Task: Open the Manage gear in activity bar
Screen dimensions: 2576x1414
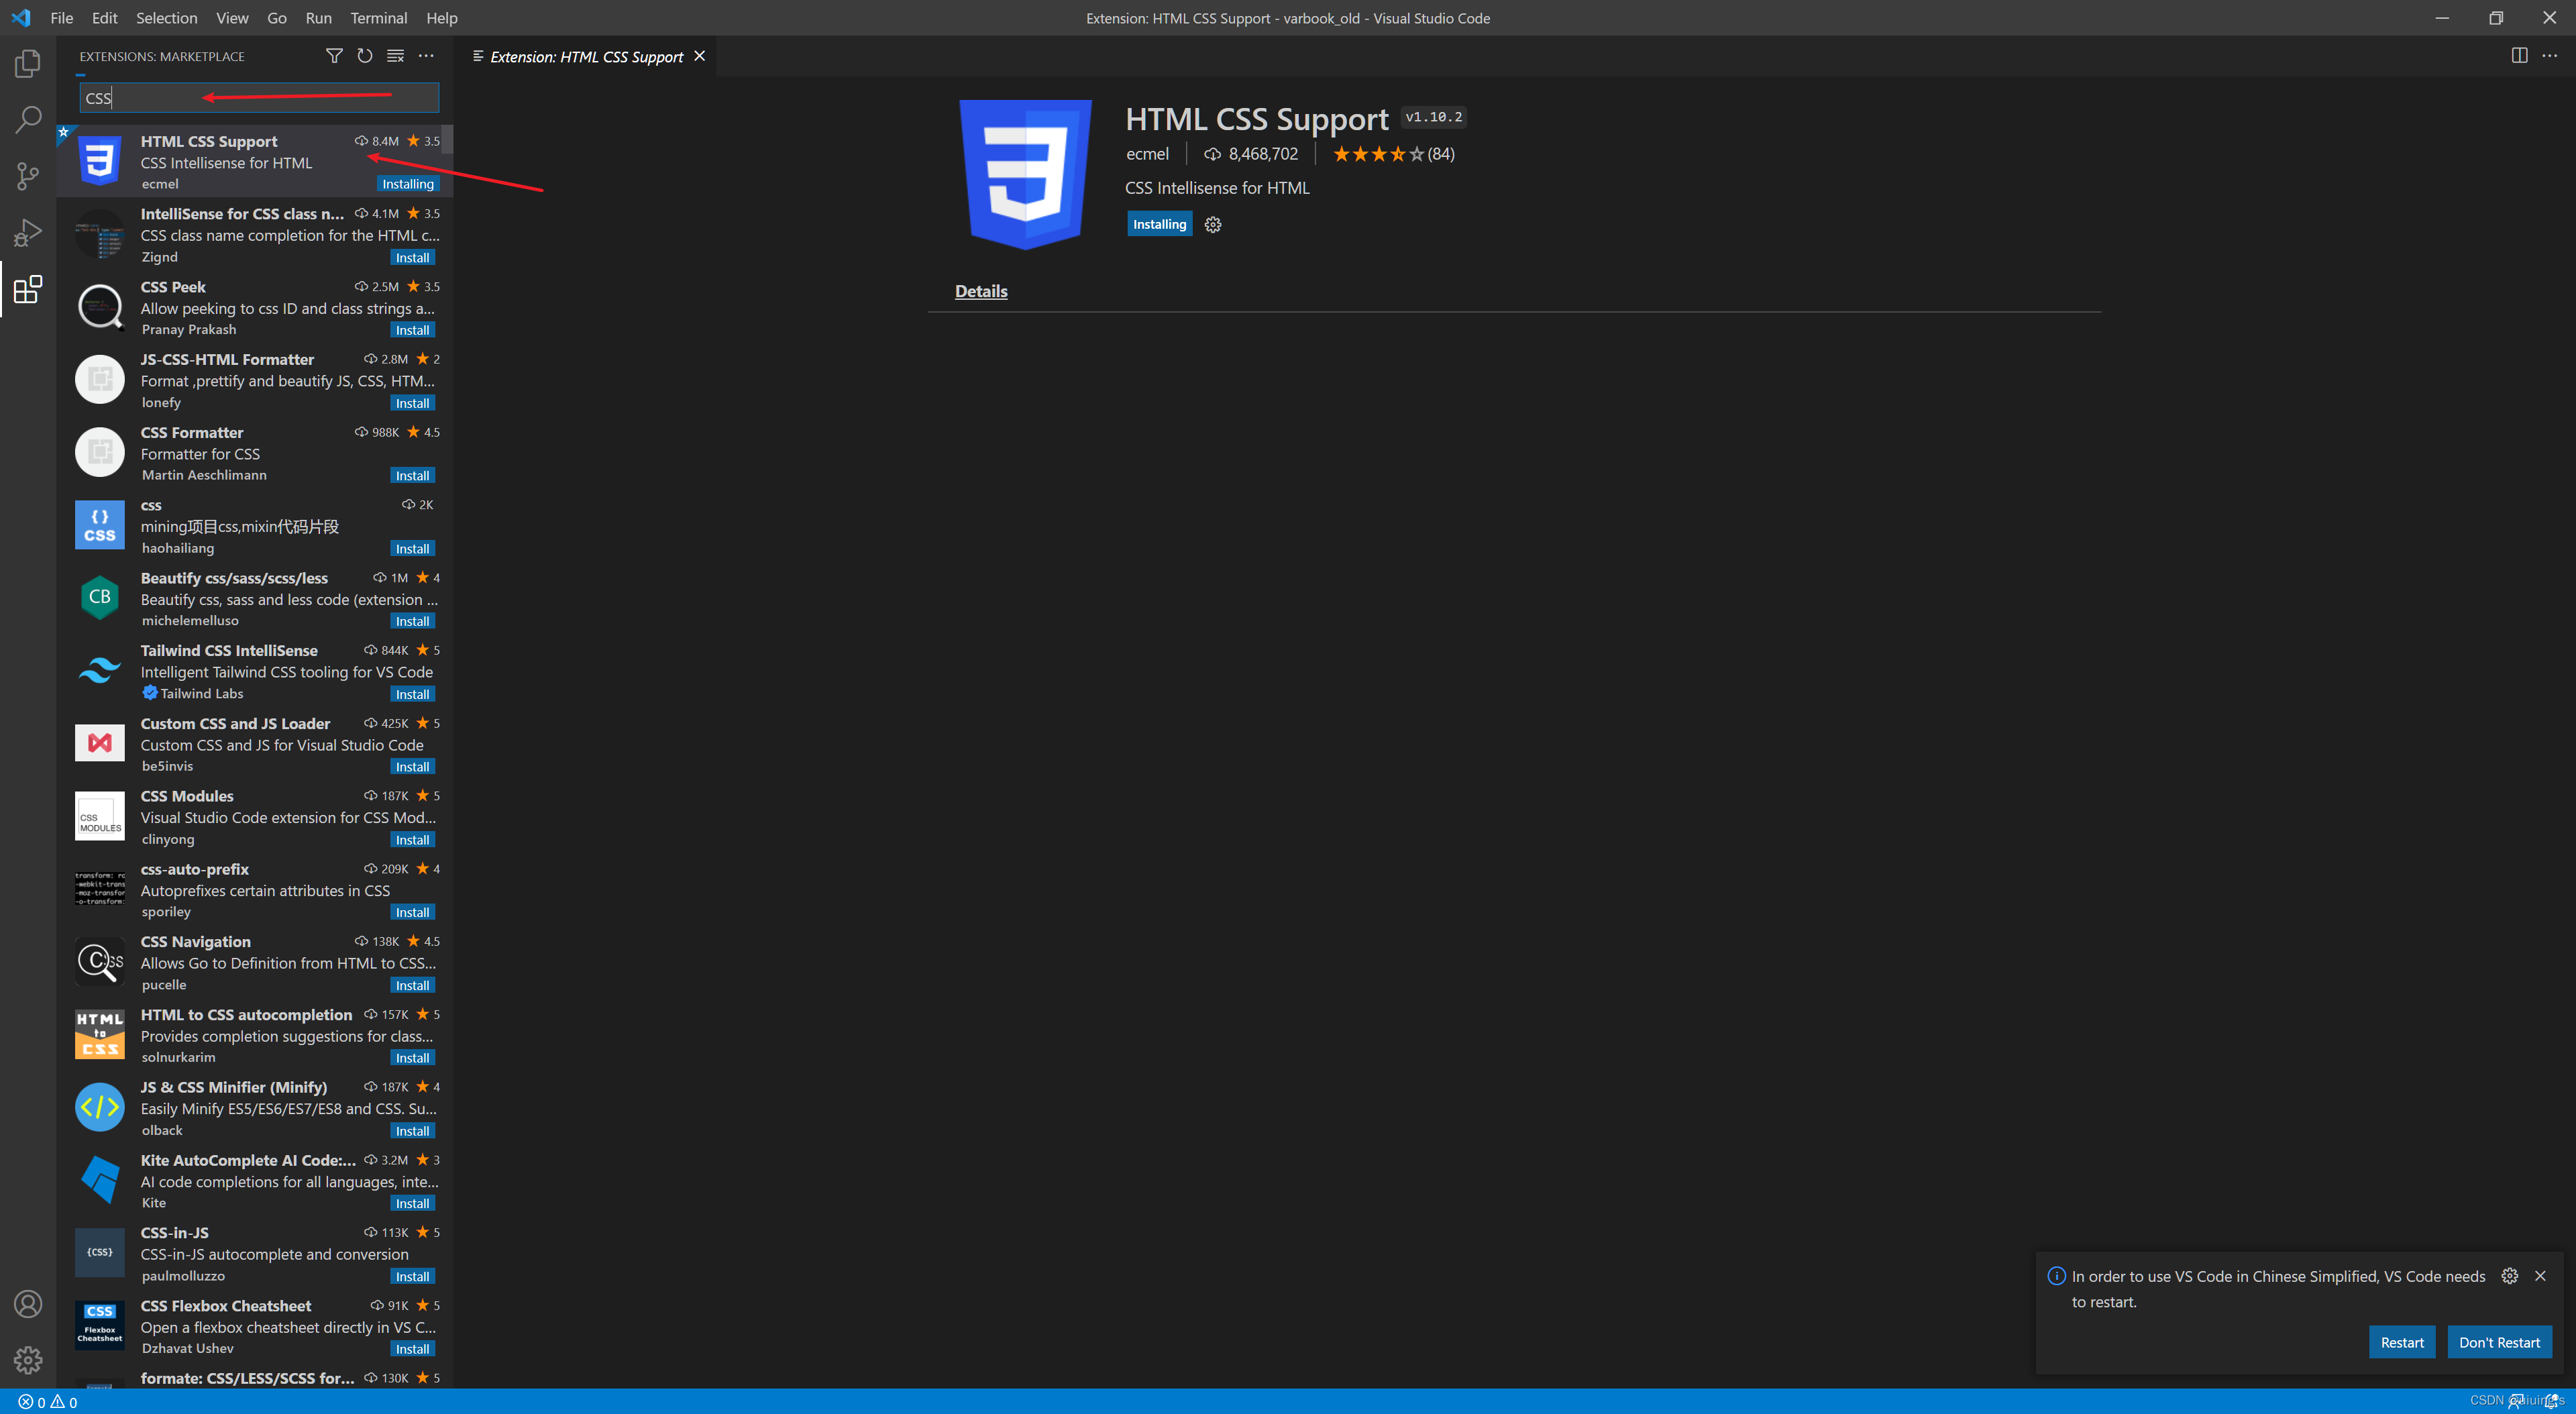Action: pos(28,1360)
